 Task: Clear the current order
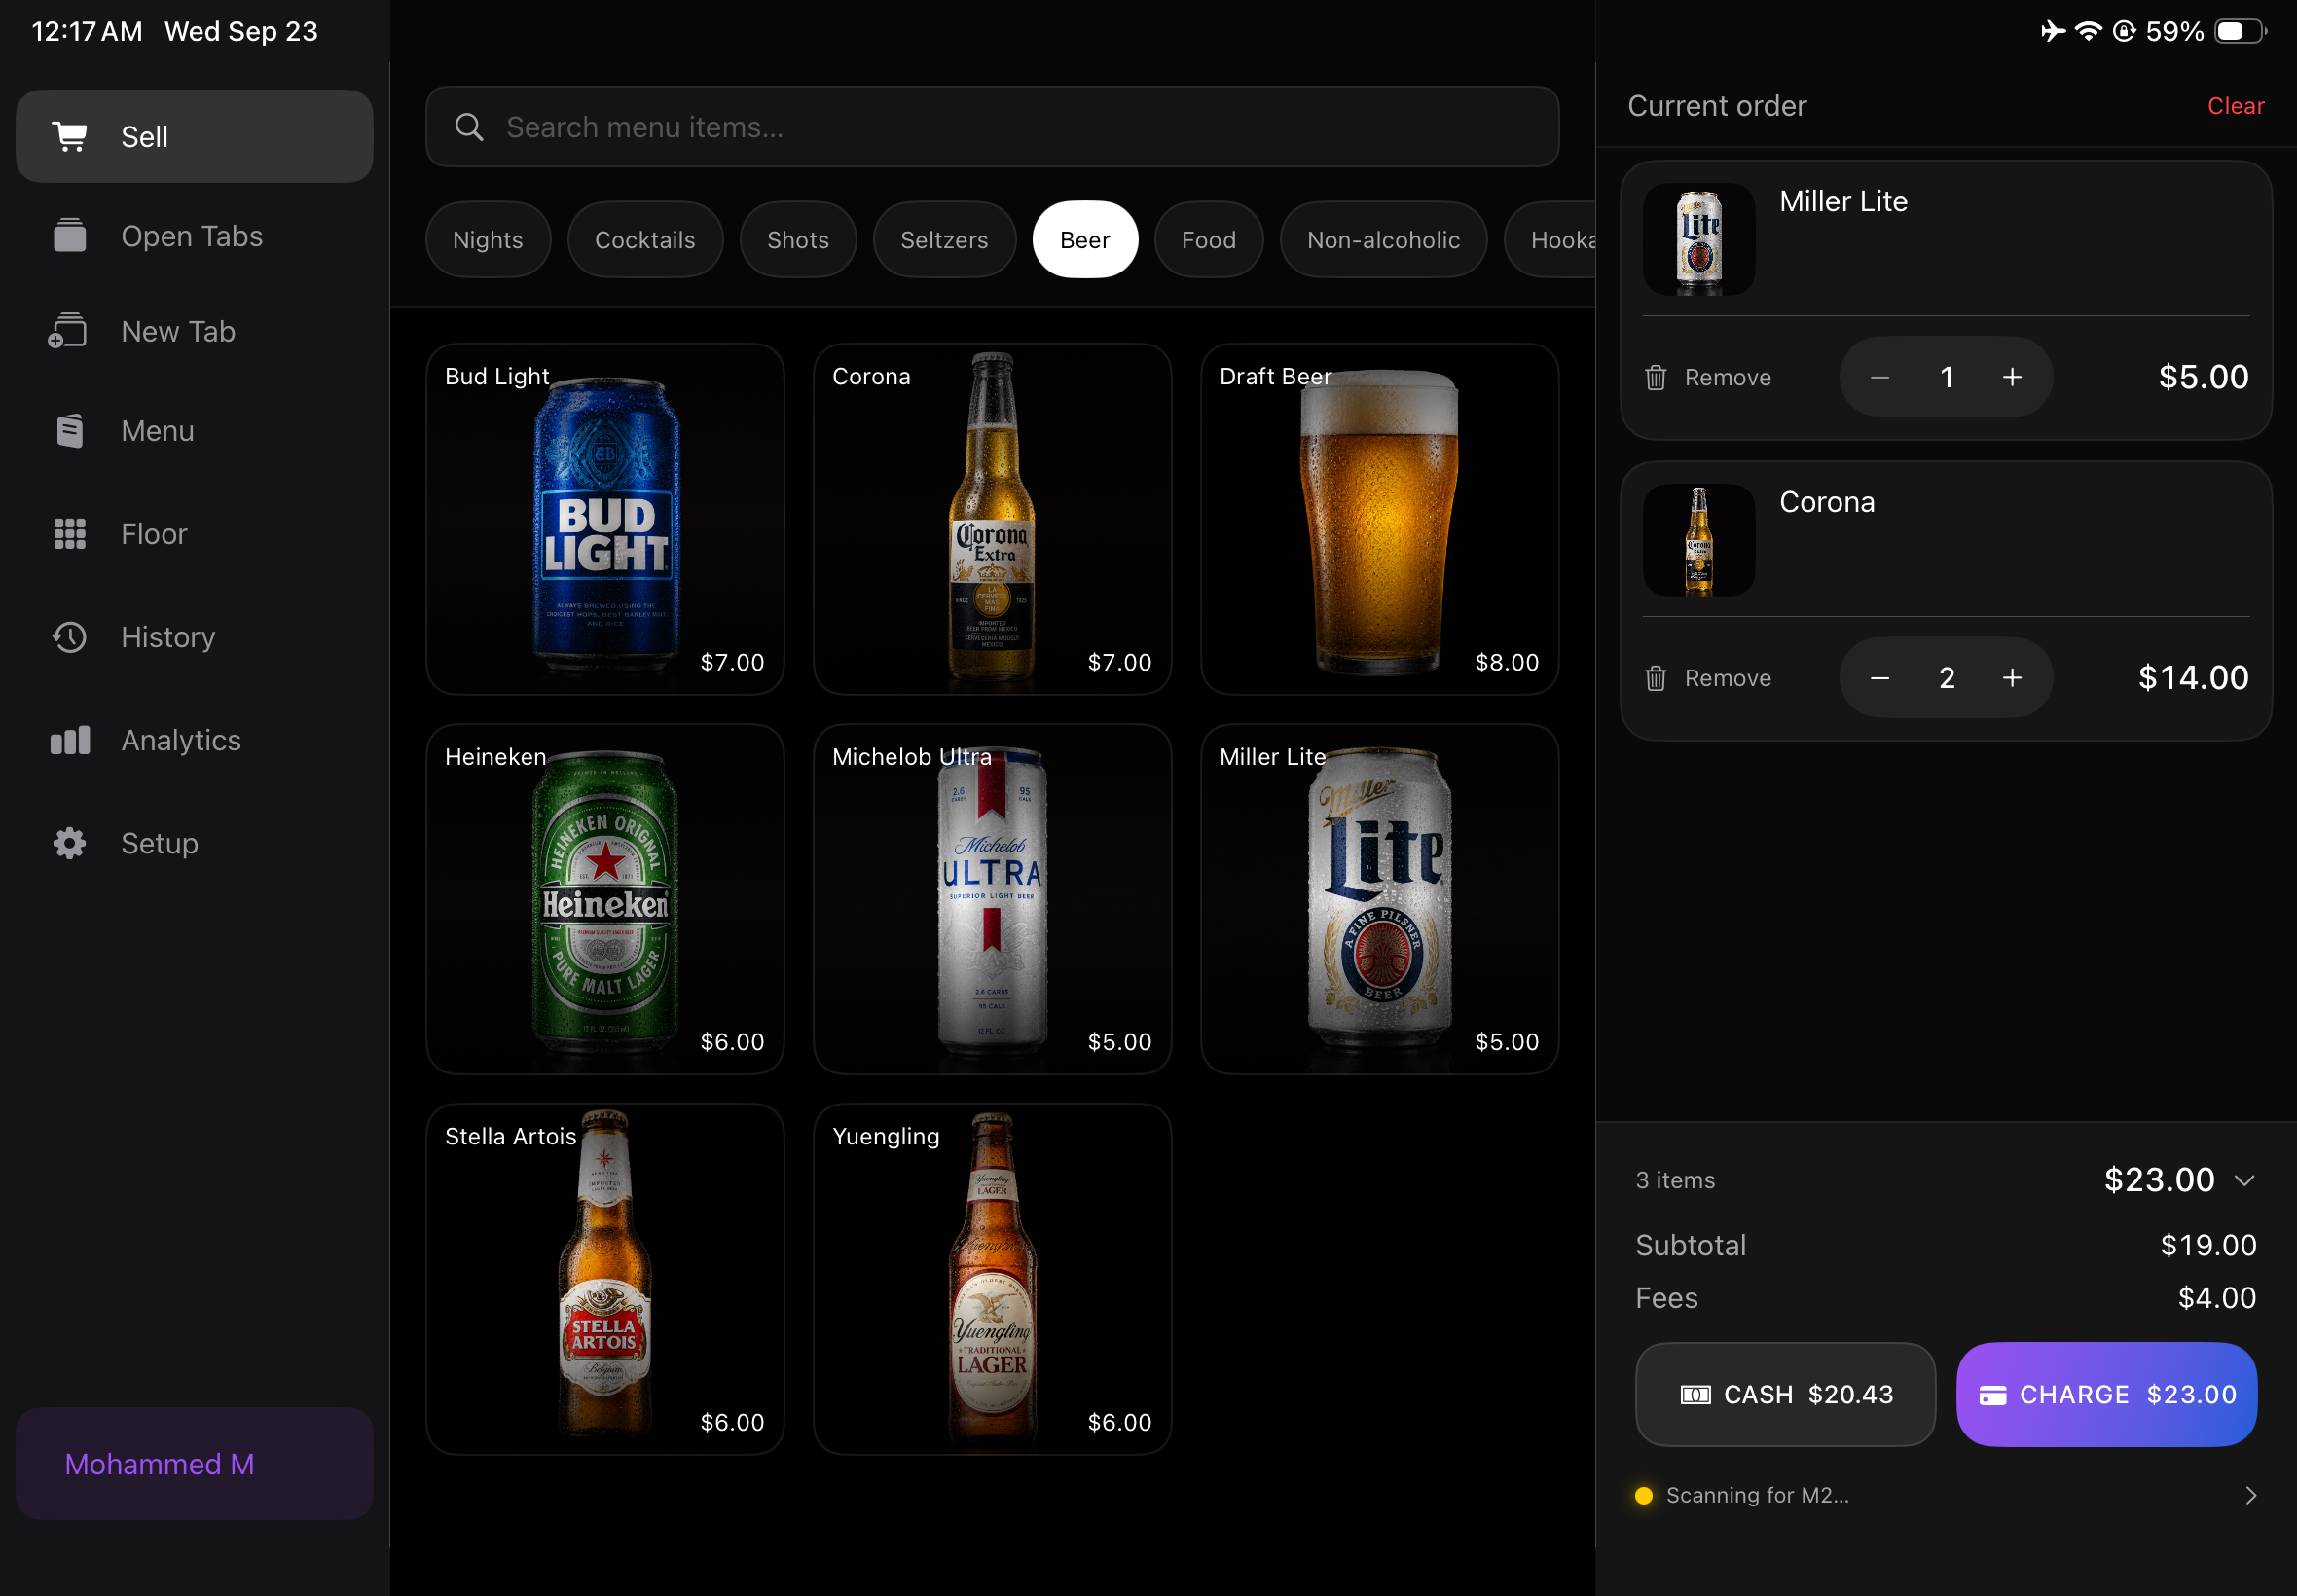[x=2236, y=106]
